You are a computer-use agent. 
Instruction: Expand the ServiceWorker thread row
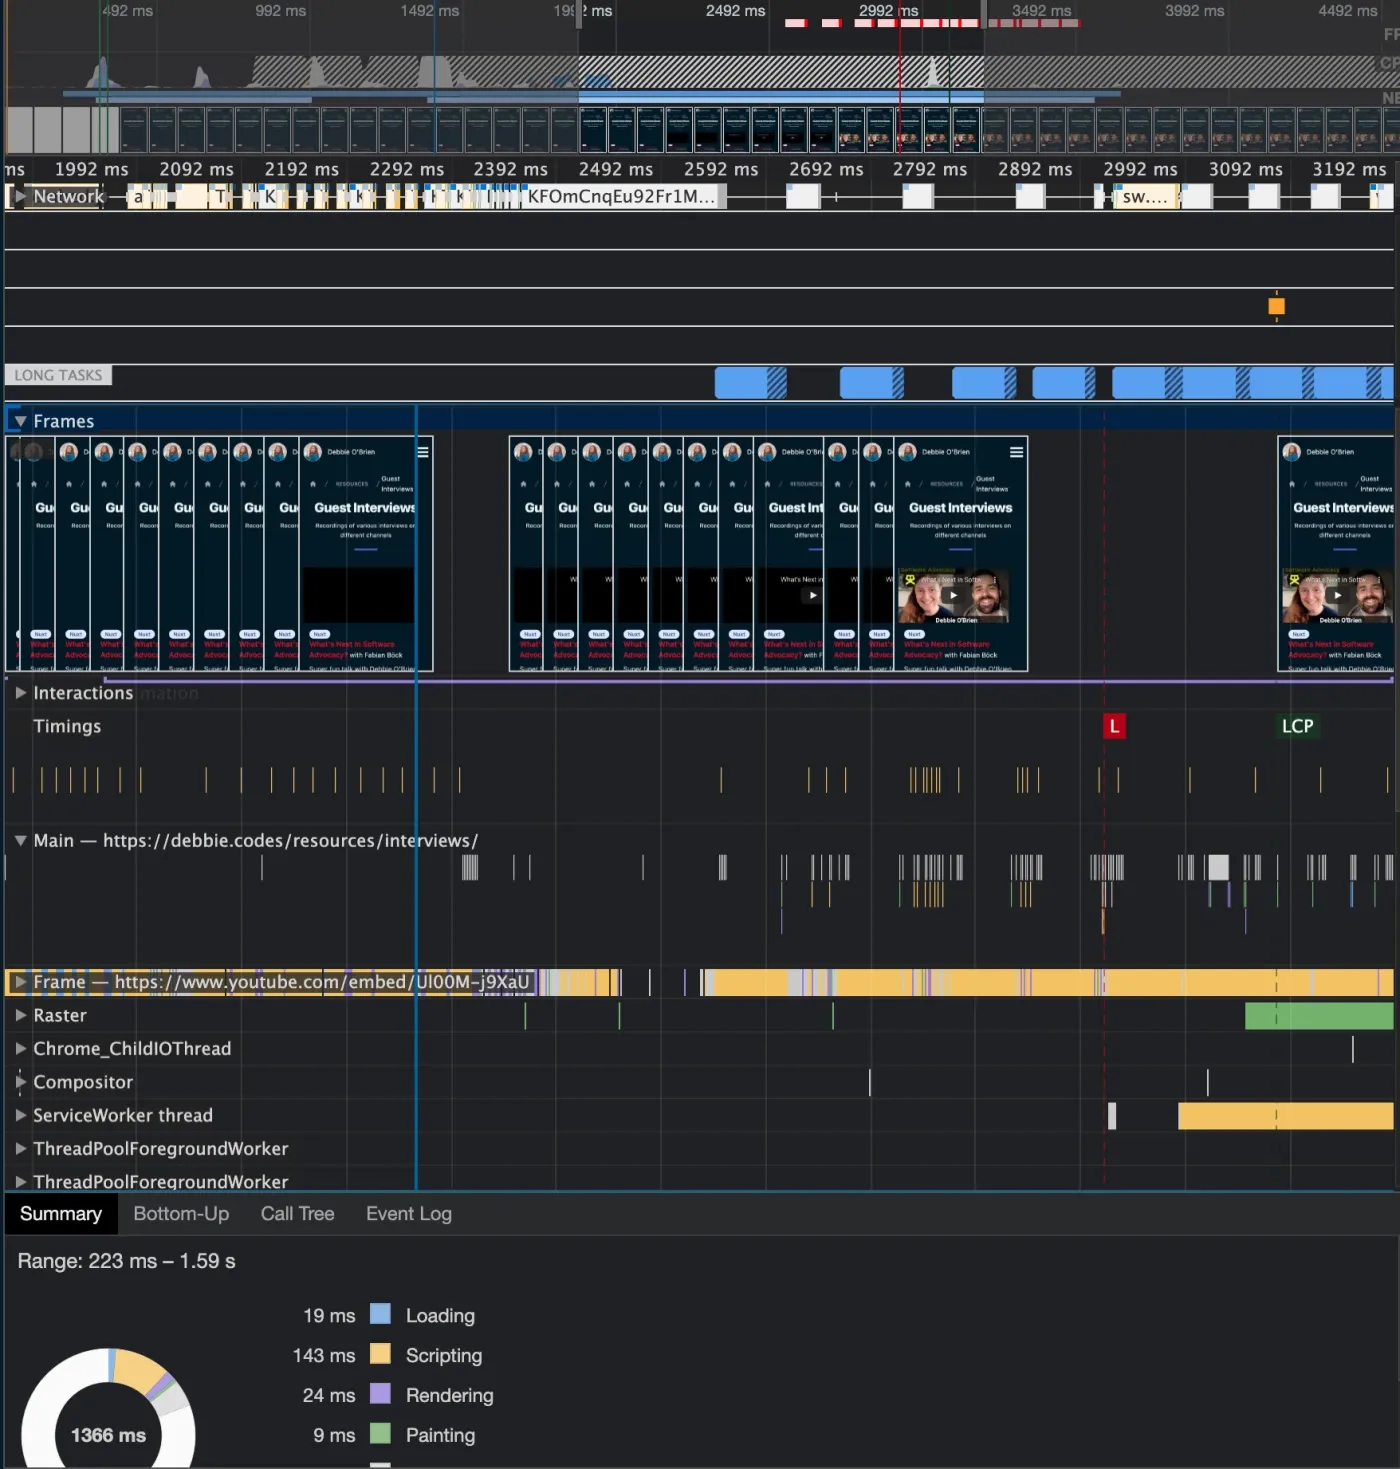point(20,1115)
